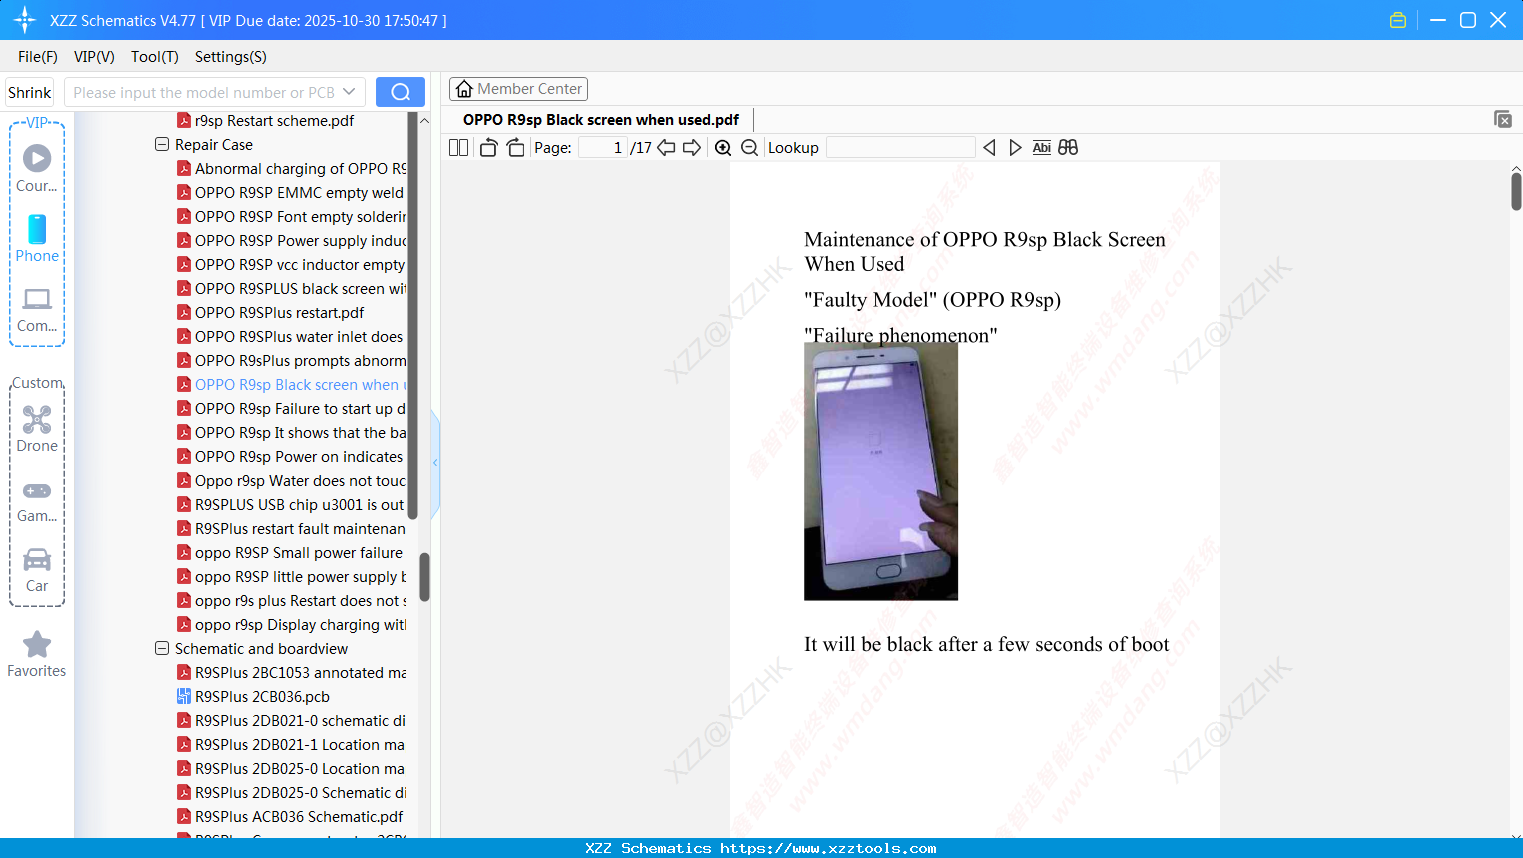Open the Tool menu
Screen dimensions: 1523x858
154,57
